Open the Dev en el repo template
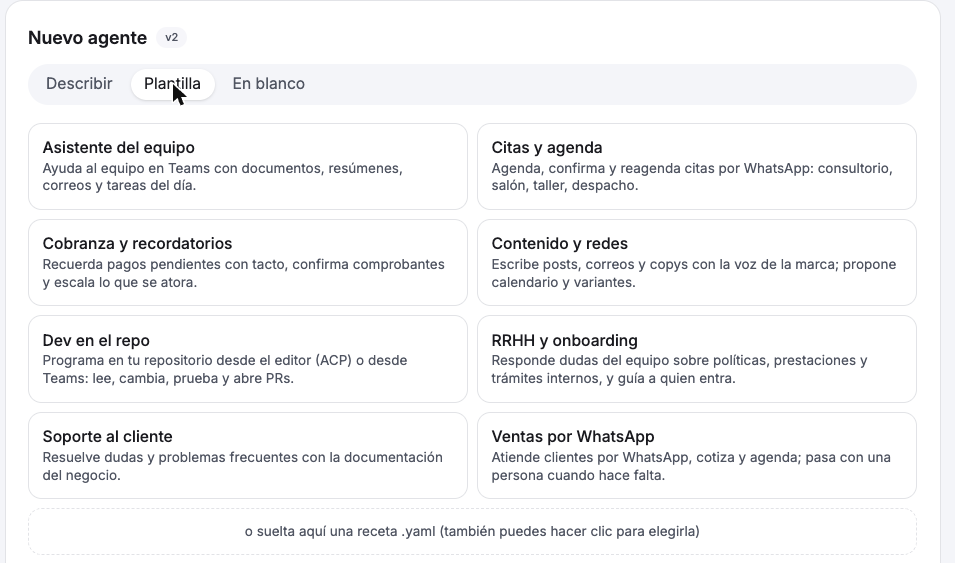Viewport: 955px width, 563px height. point(248,359)
